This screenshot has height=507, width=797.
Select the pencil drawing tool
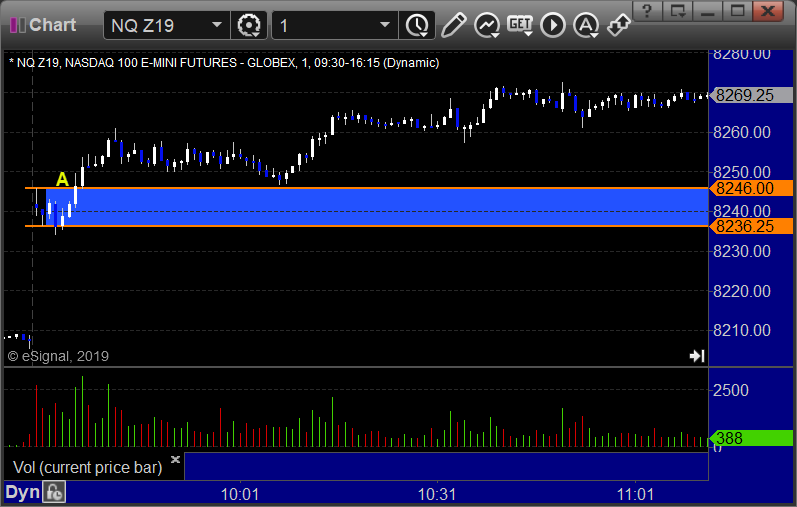point(453,25)
